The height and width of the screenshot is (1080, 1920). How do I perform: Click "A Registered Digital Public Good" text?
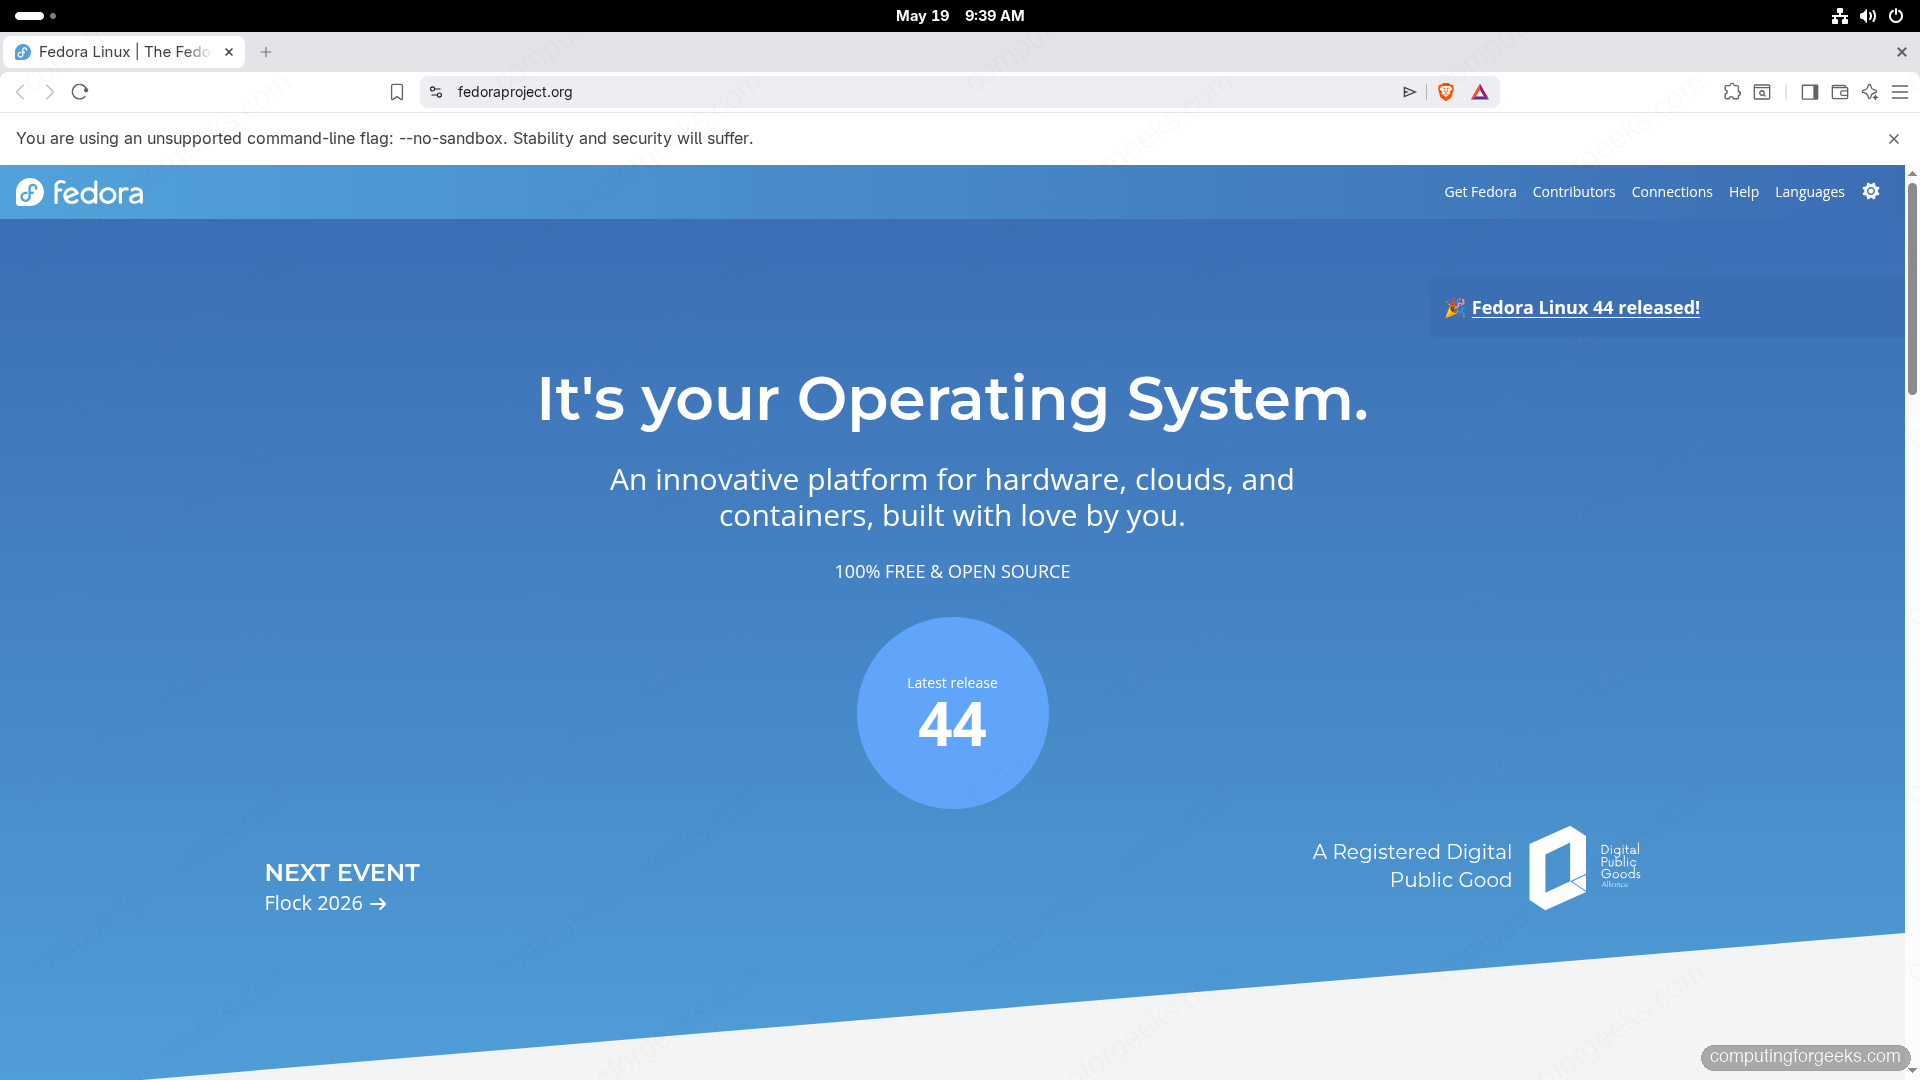coord(1412,866)
